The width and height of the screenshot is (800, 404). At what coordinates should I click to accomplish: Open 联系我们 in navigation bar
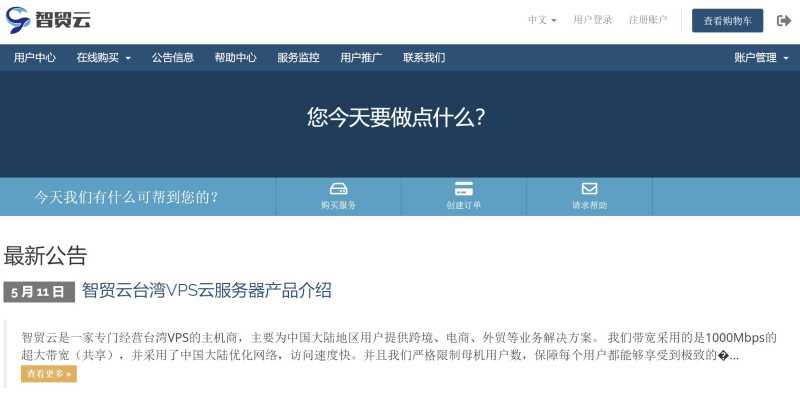pos(424,58)
